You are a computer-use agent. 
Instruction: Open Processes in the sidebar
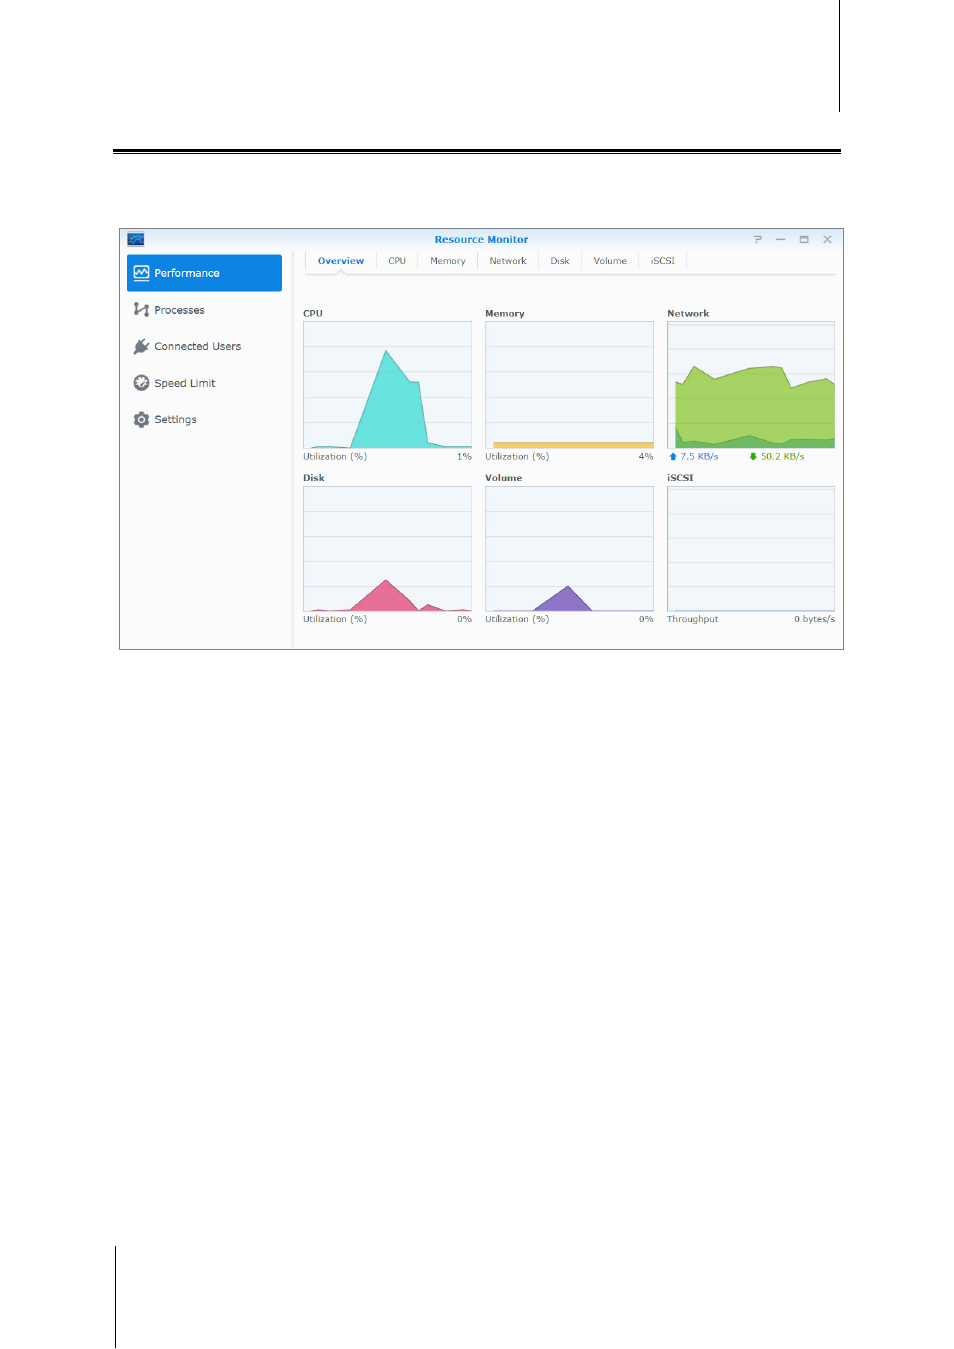pyautogui.click(x=204, y=310)
